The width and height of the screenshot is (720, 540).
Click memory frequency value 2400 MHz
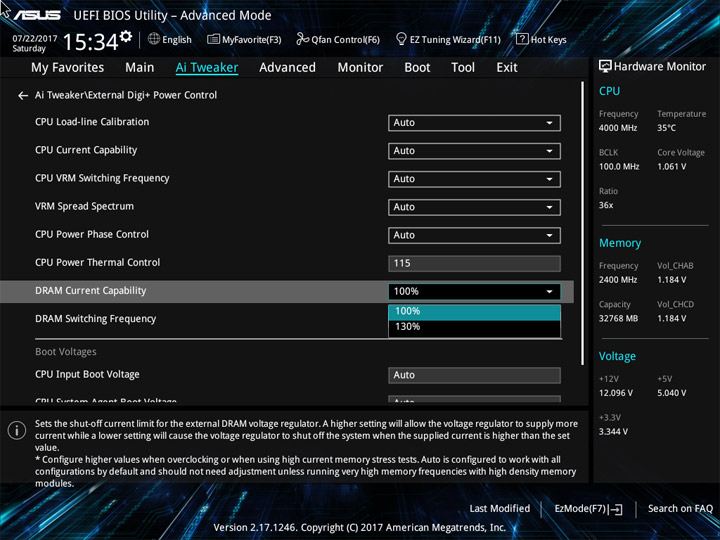(618, 280)
